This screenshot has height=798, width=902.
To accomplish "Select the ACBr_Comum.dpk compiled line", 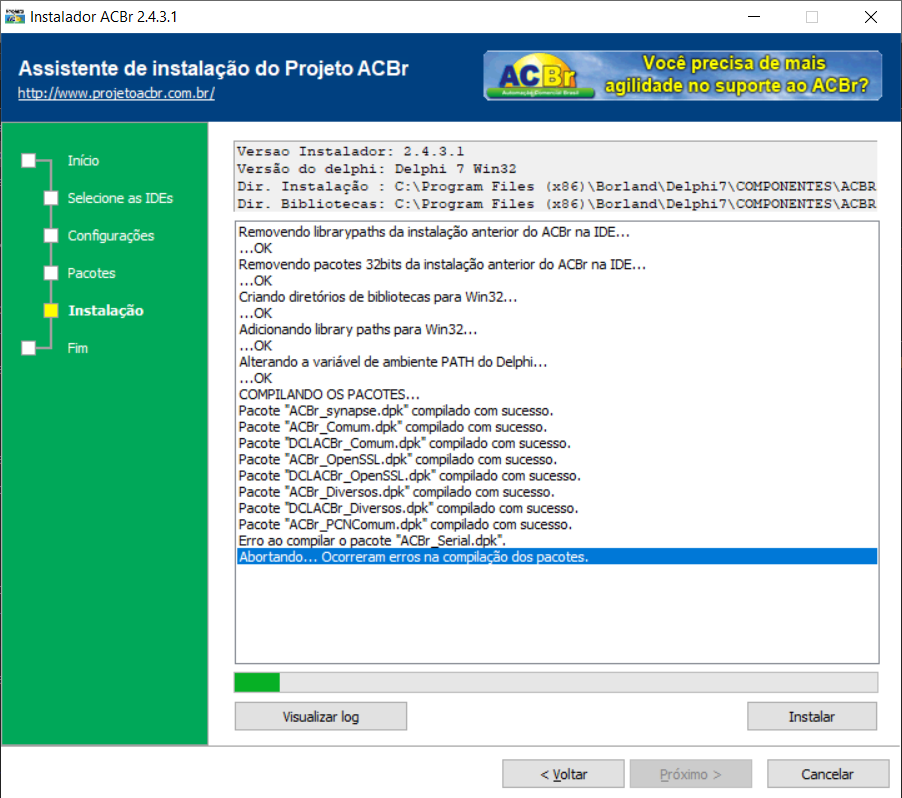I will [x=557, y=426].
